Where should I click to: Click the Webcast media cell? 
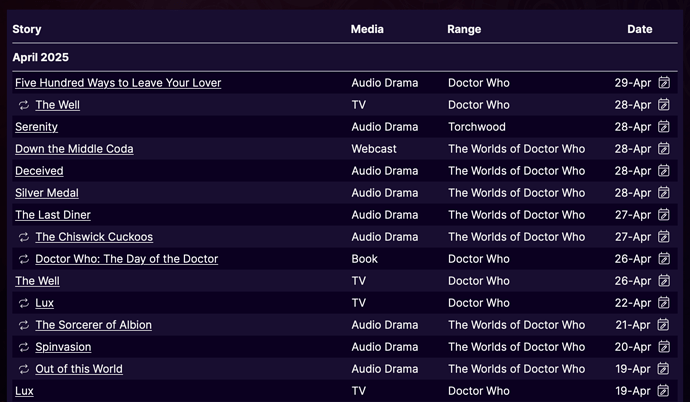[x=374, y=149]
